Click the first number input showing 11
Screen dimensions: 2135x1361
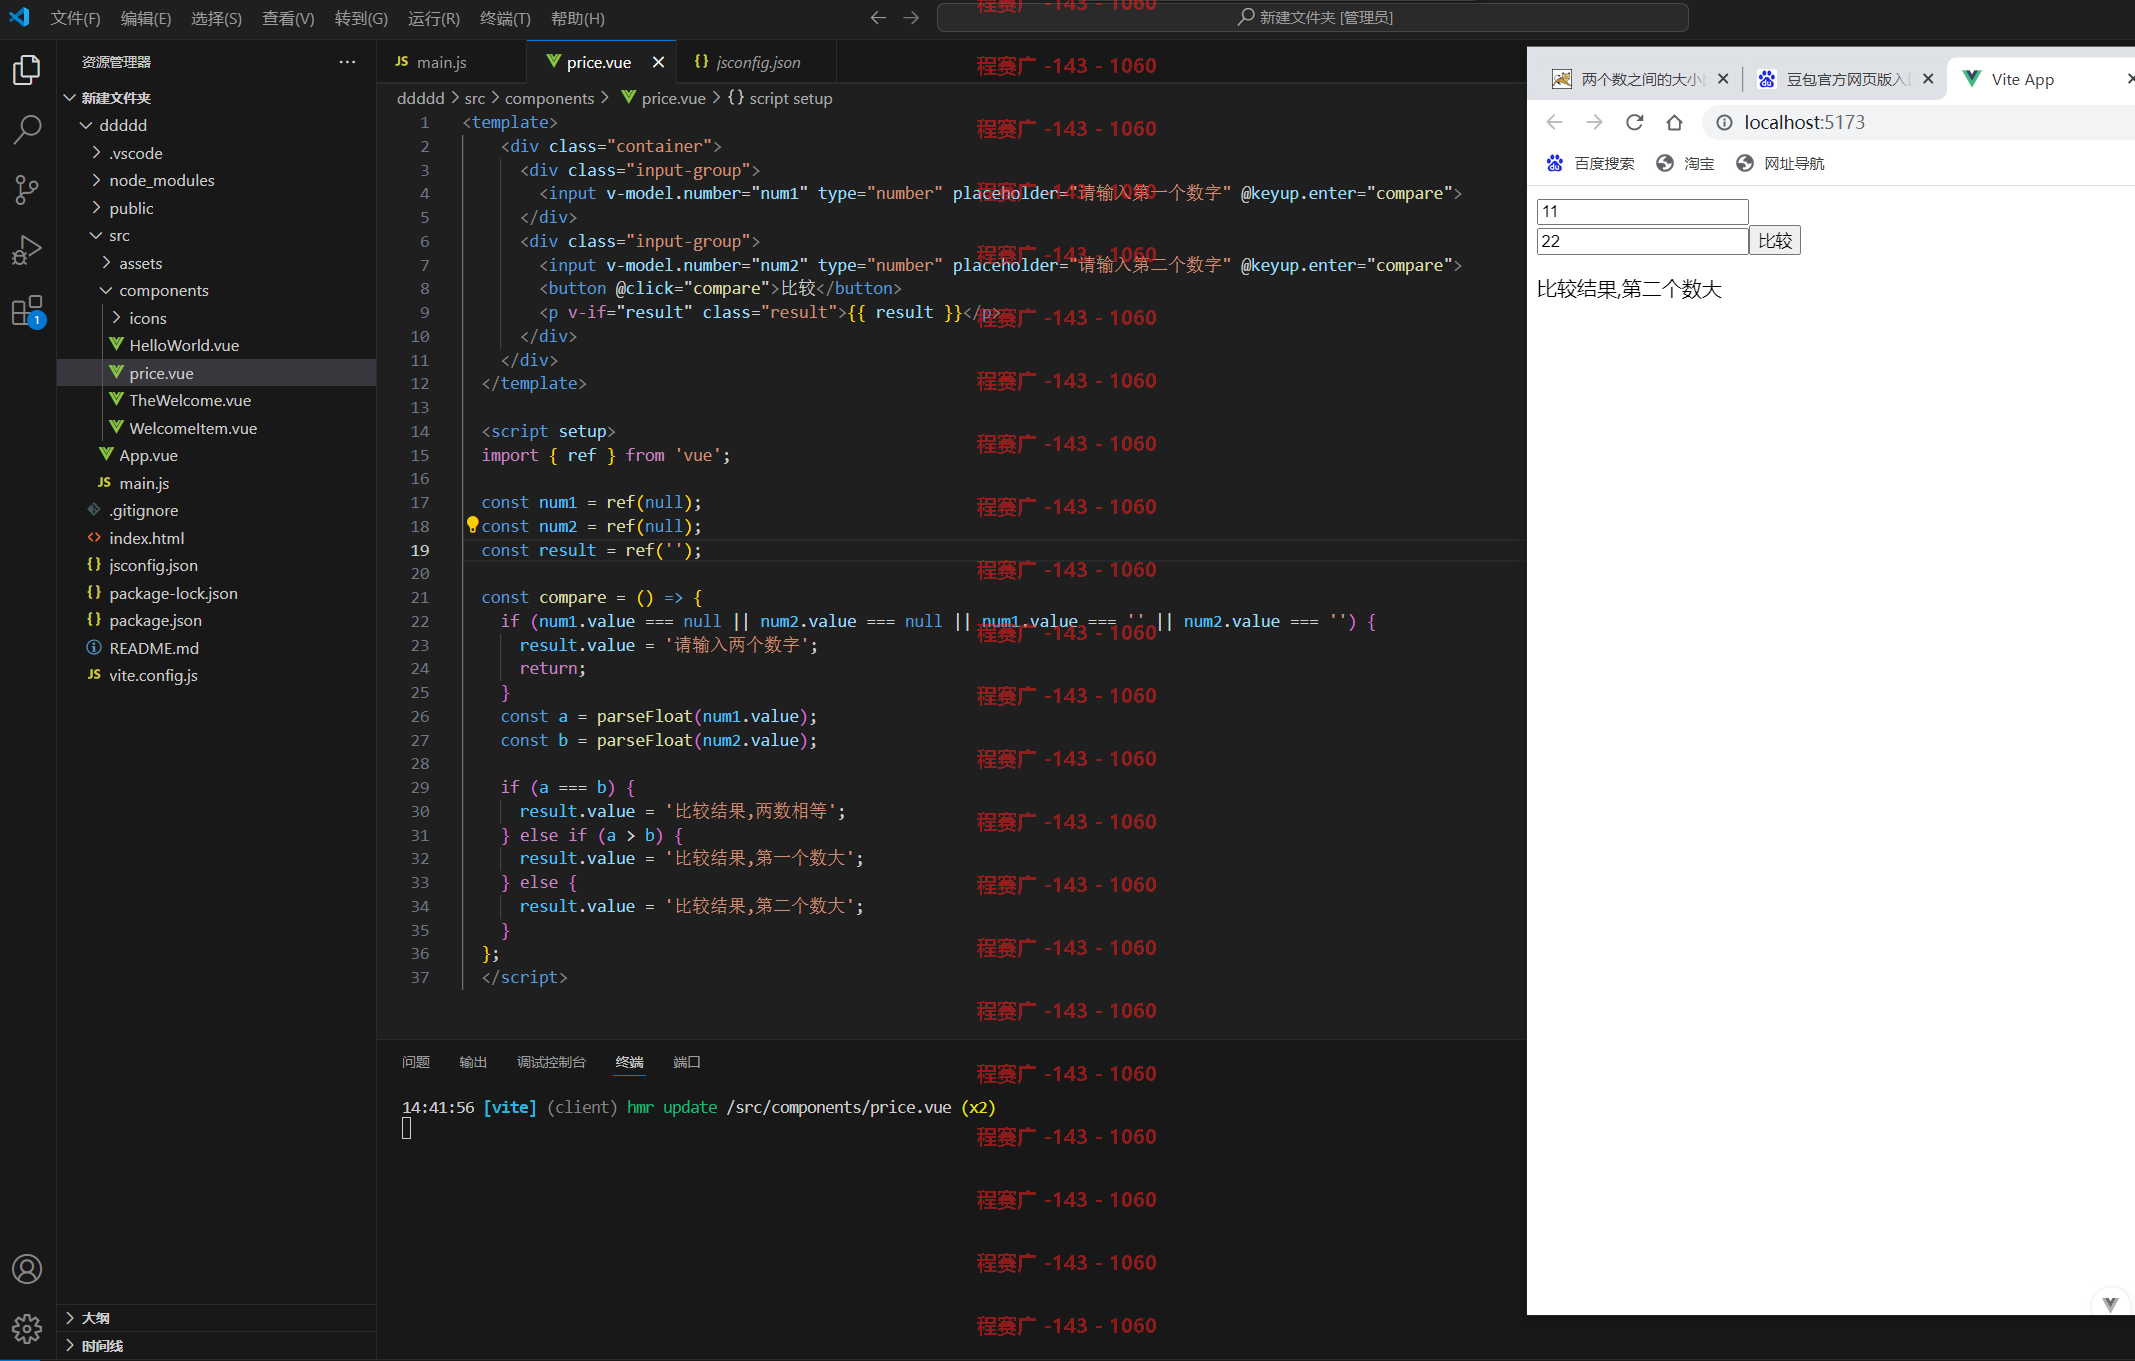[1642, 211]
